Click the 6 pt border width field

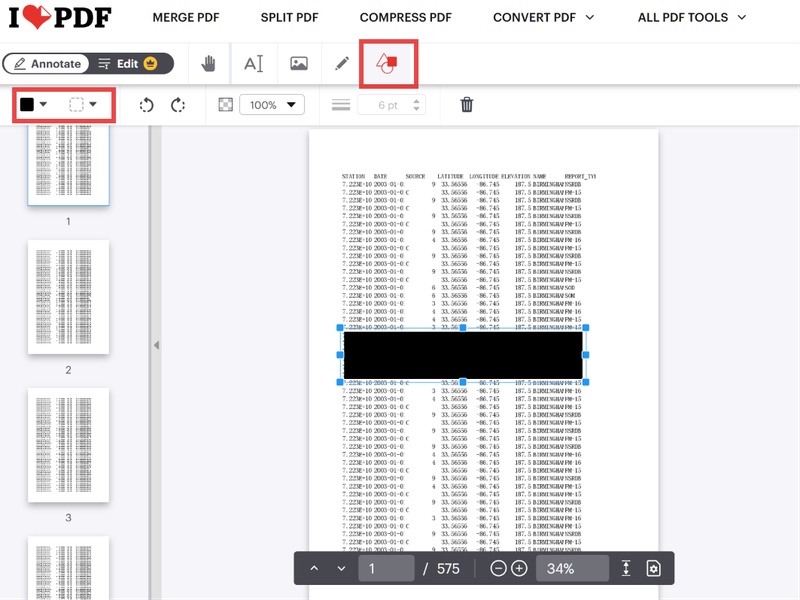click(387, 105)
